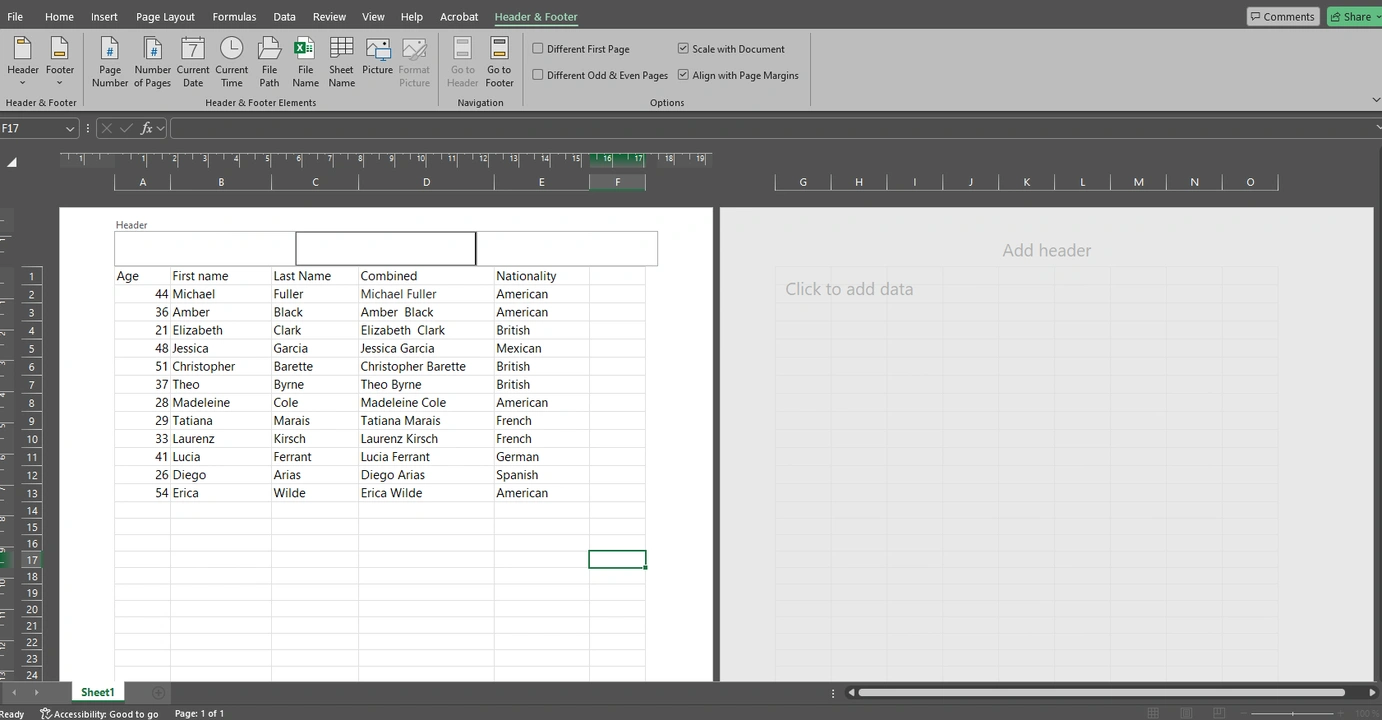The image size is (1382, 720).
Task: Click horizontal scrollbar left arrow
Action: (851, 692)
